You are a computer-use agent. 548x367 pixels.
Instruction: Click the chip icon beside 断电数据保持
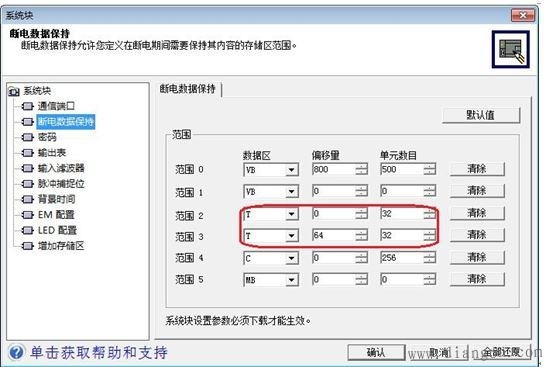coord(28,122)
